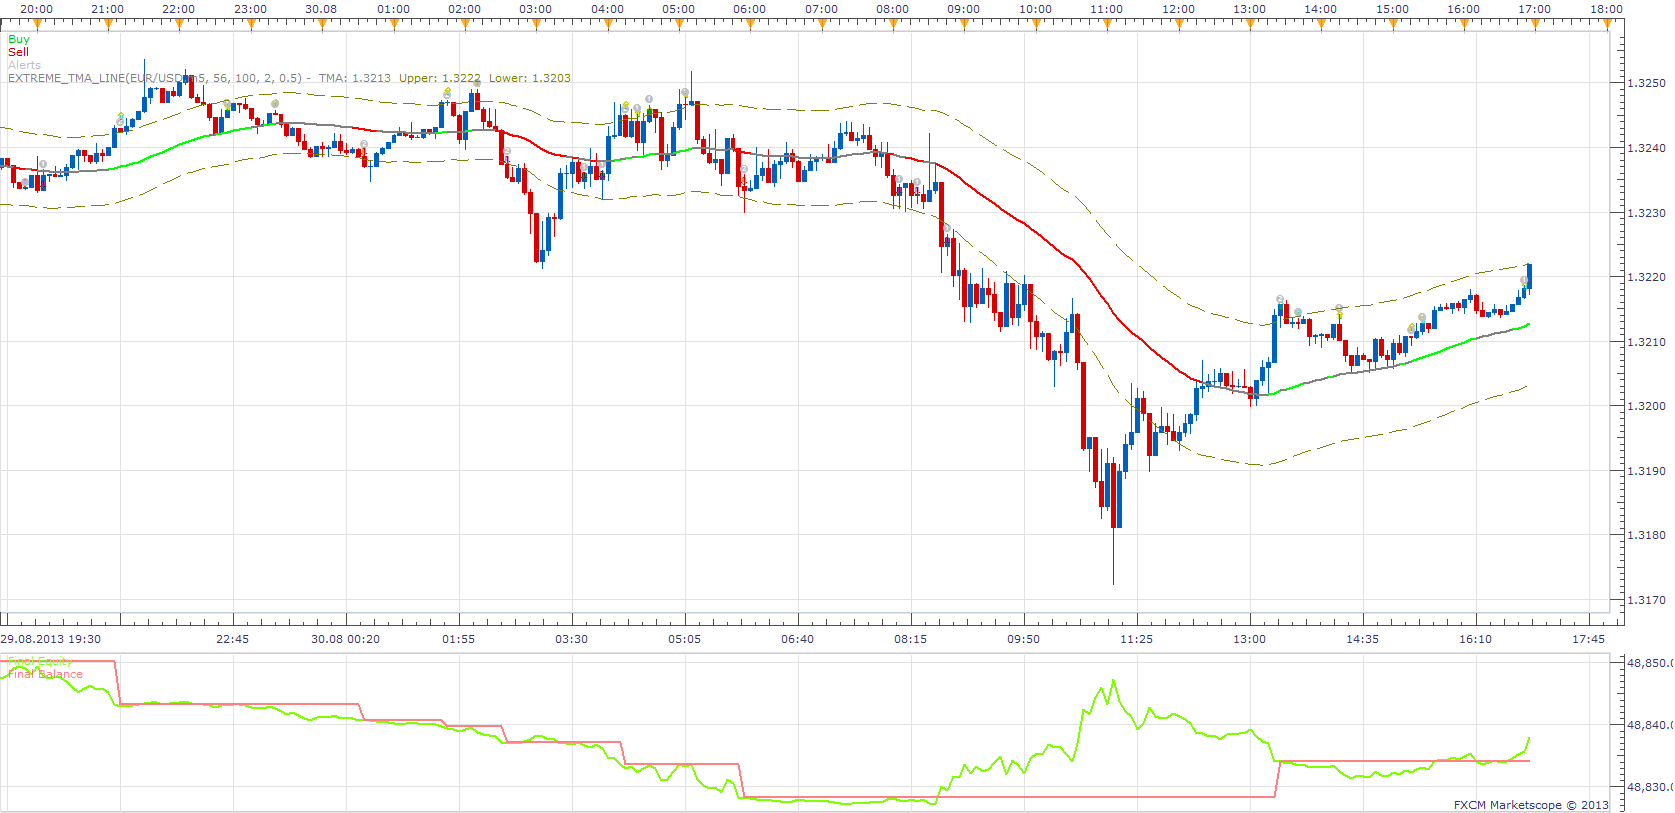1675x813 pixels.
Task: Click the 1.3210 price axis label
Action: click(x=1647, y=342)
